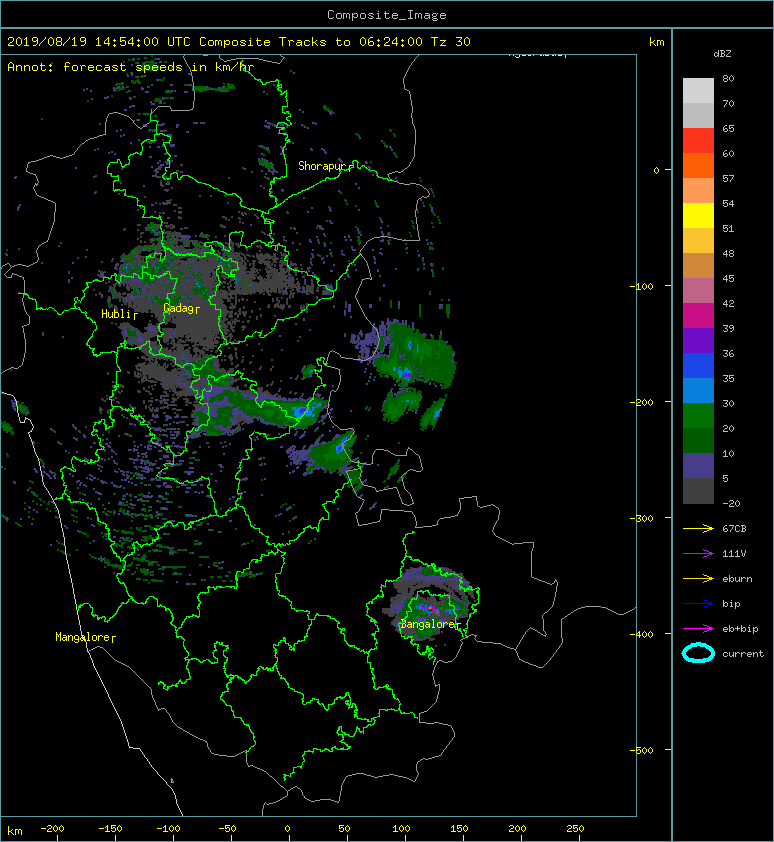Click the 2019/08/19 14:54:00 UTC timestamp
This screenshot has height=842, width=774.
(99, 42)
